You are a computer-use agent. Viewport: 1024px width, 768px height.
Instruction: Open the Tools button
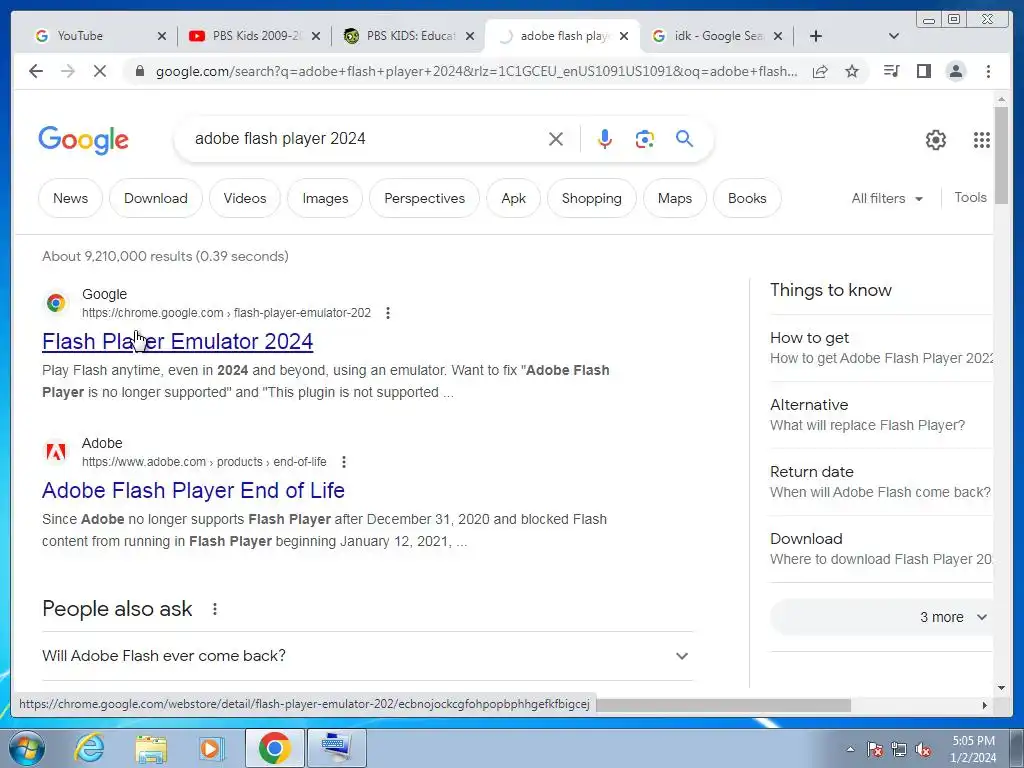pyautogui.click(x=970, y=197)
